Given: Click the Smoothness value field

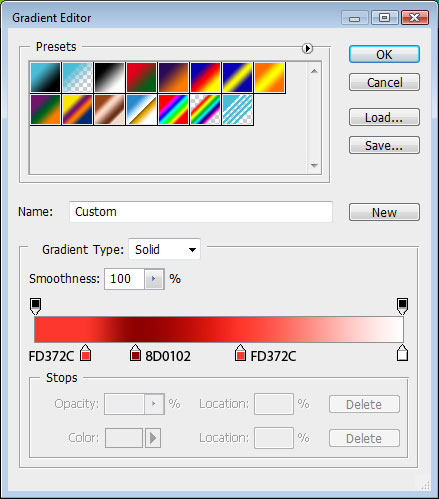Looking at the screenshot, I should coord(124,279).
